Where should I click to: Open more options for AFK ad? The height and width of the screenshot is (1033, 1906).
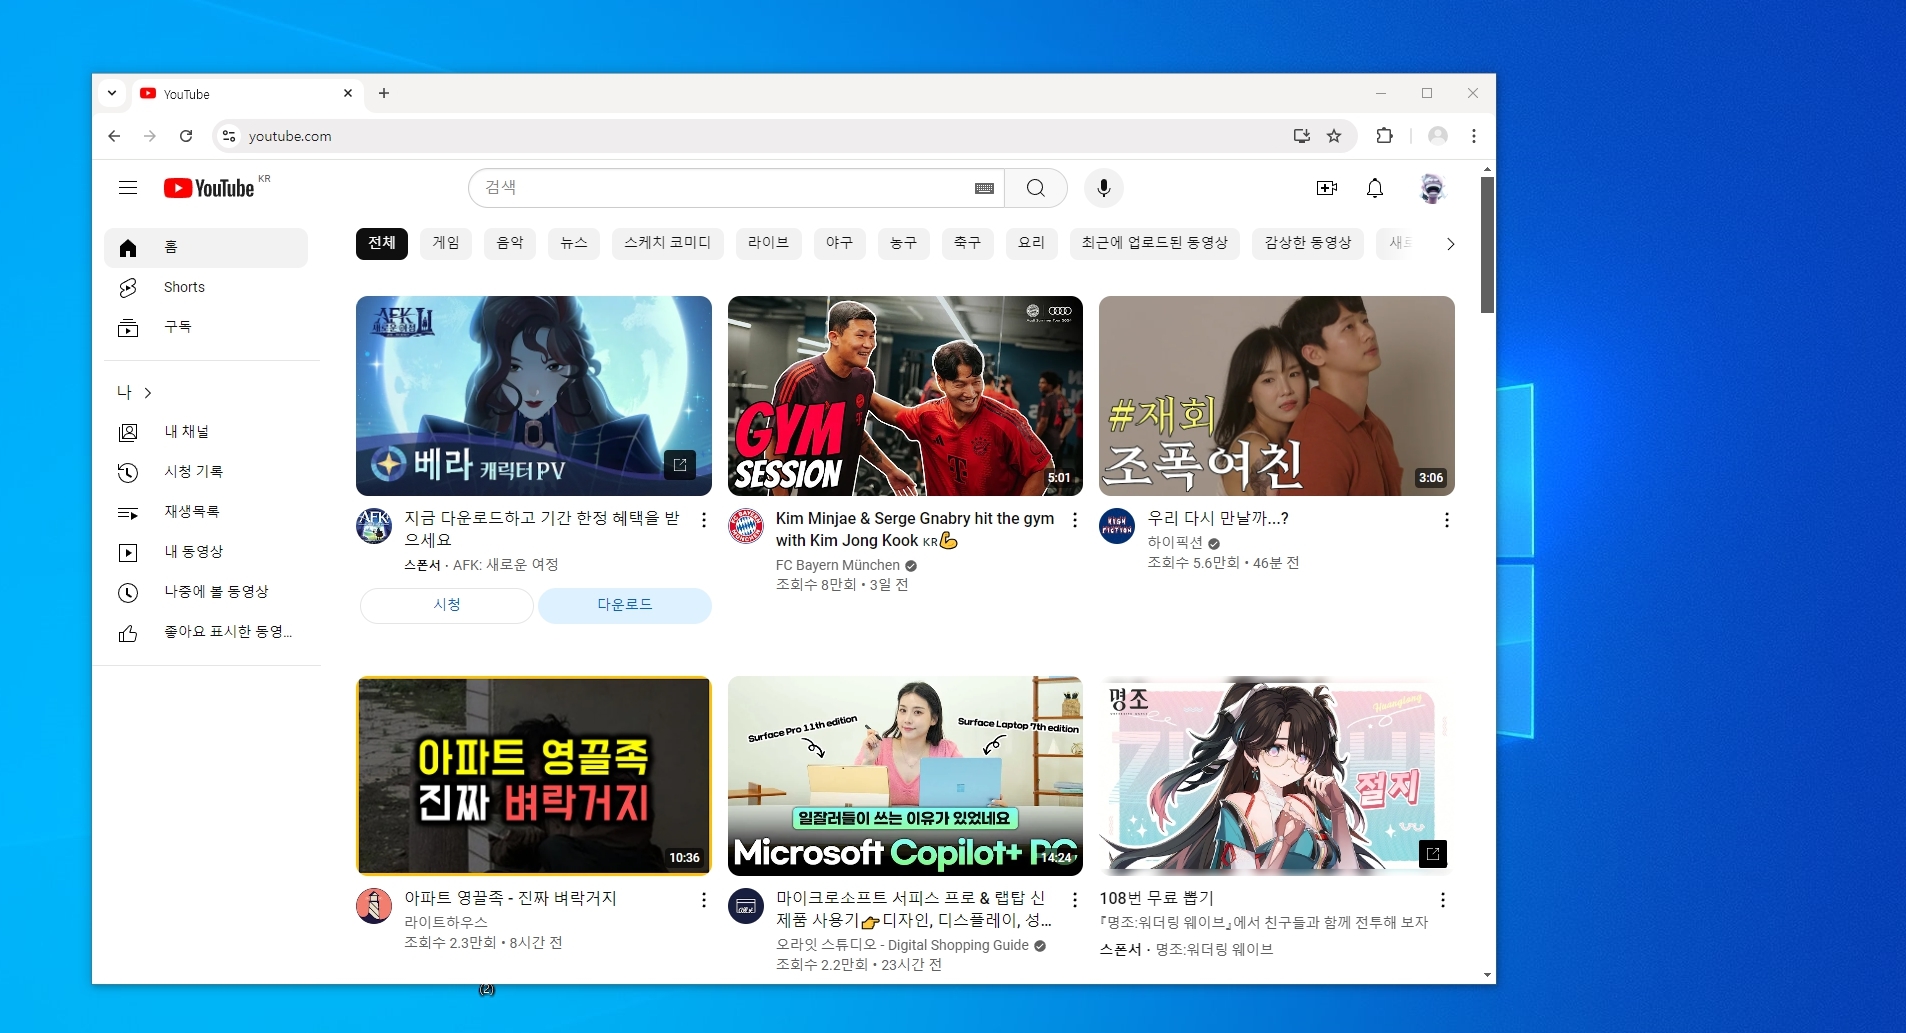pyautogui.click(x=704, y=520)
